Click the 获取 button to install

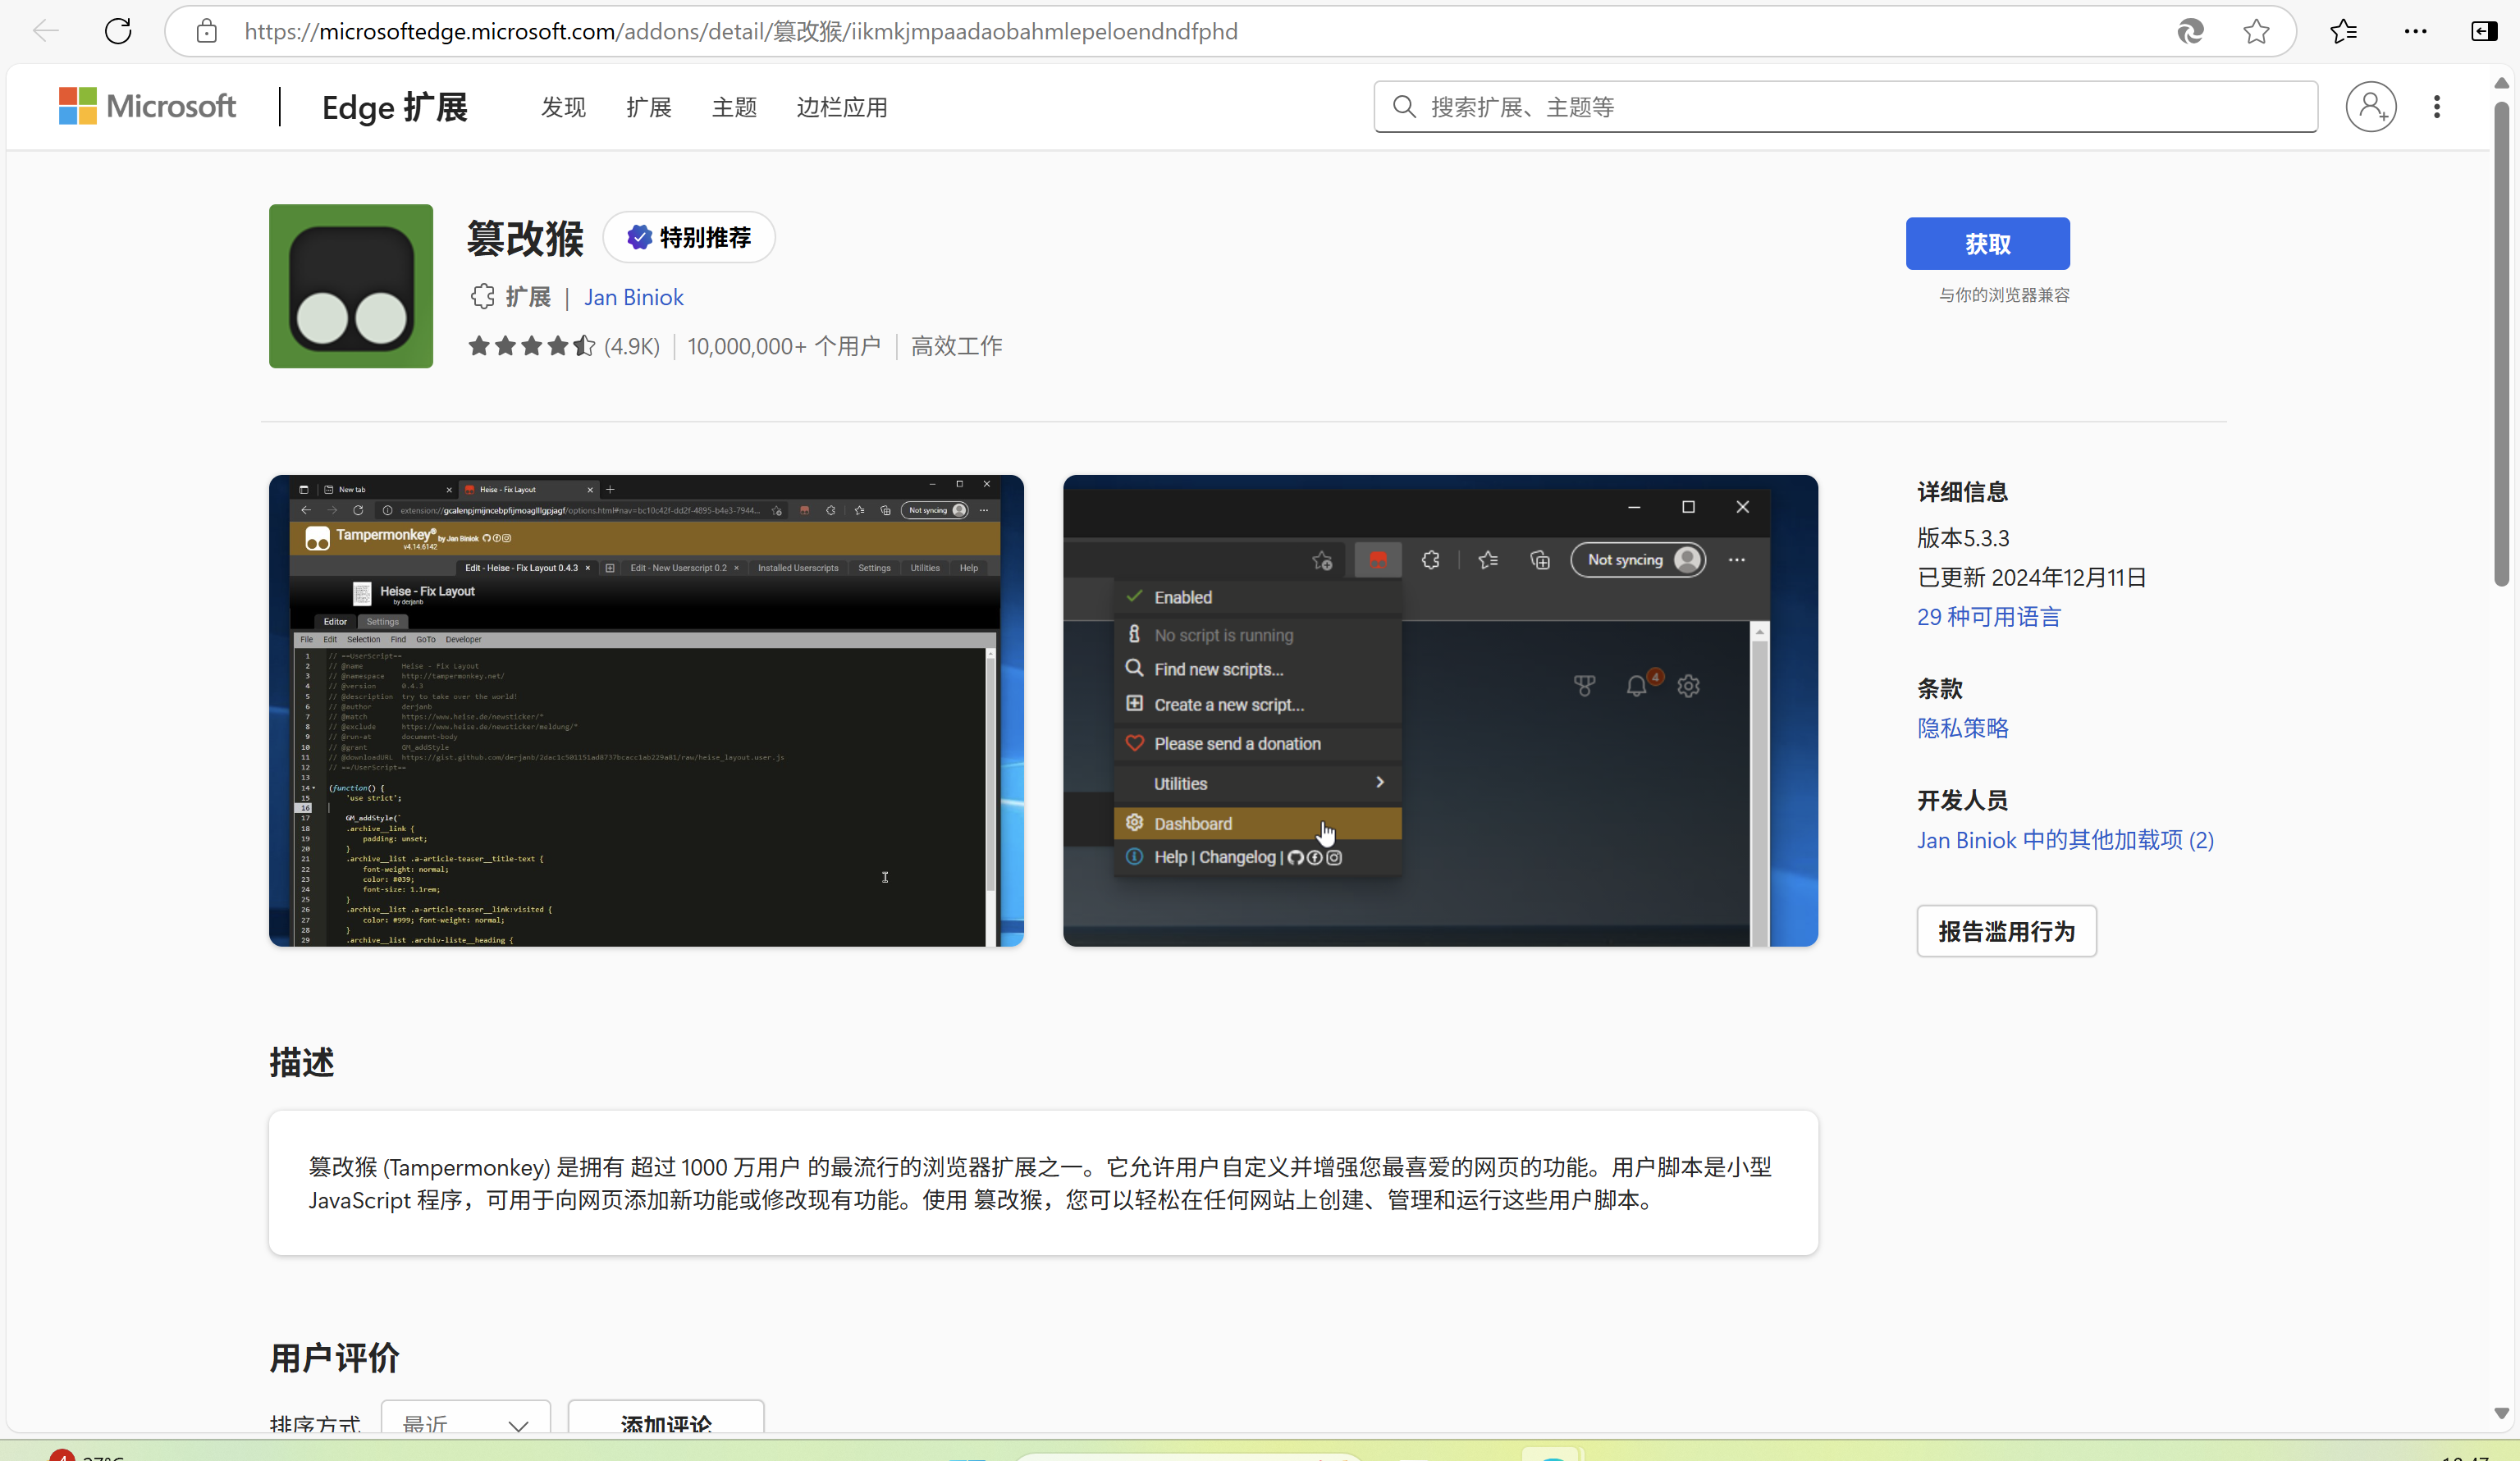point(1987,243)
